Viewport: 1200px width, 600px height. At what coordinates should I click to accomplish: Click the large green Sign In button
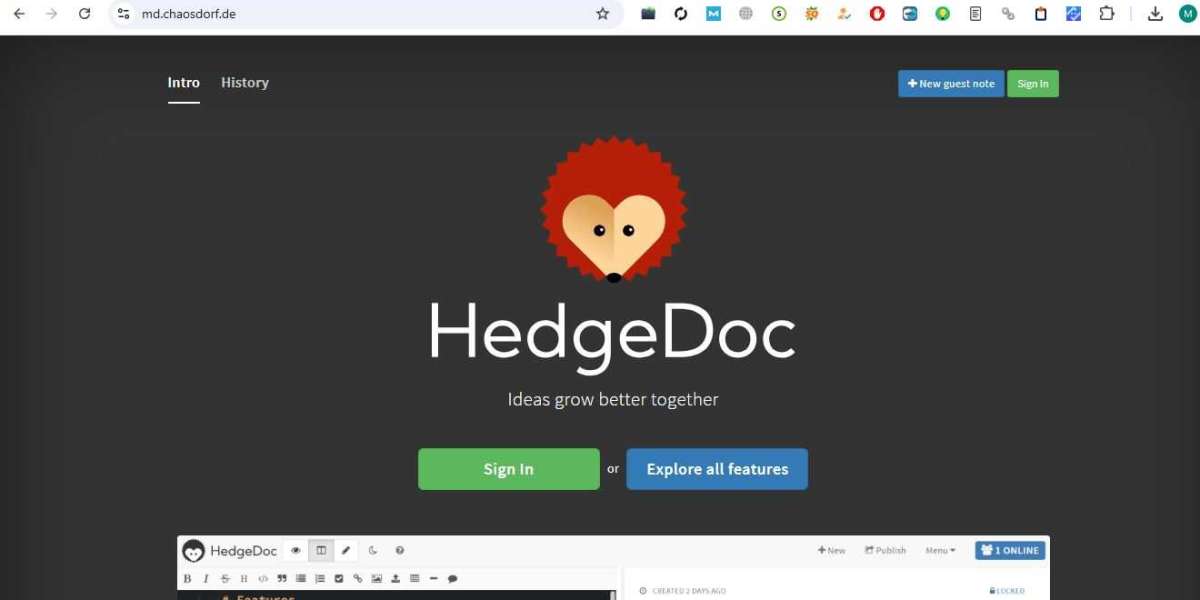(509, 469)
